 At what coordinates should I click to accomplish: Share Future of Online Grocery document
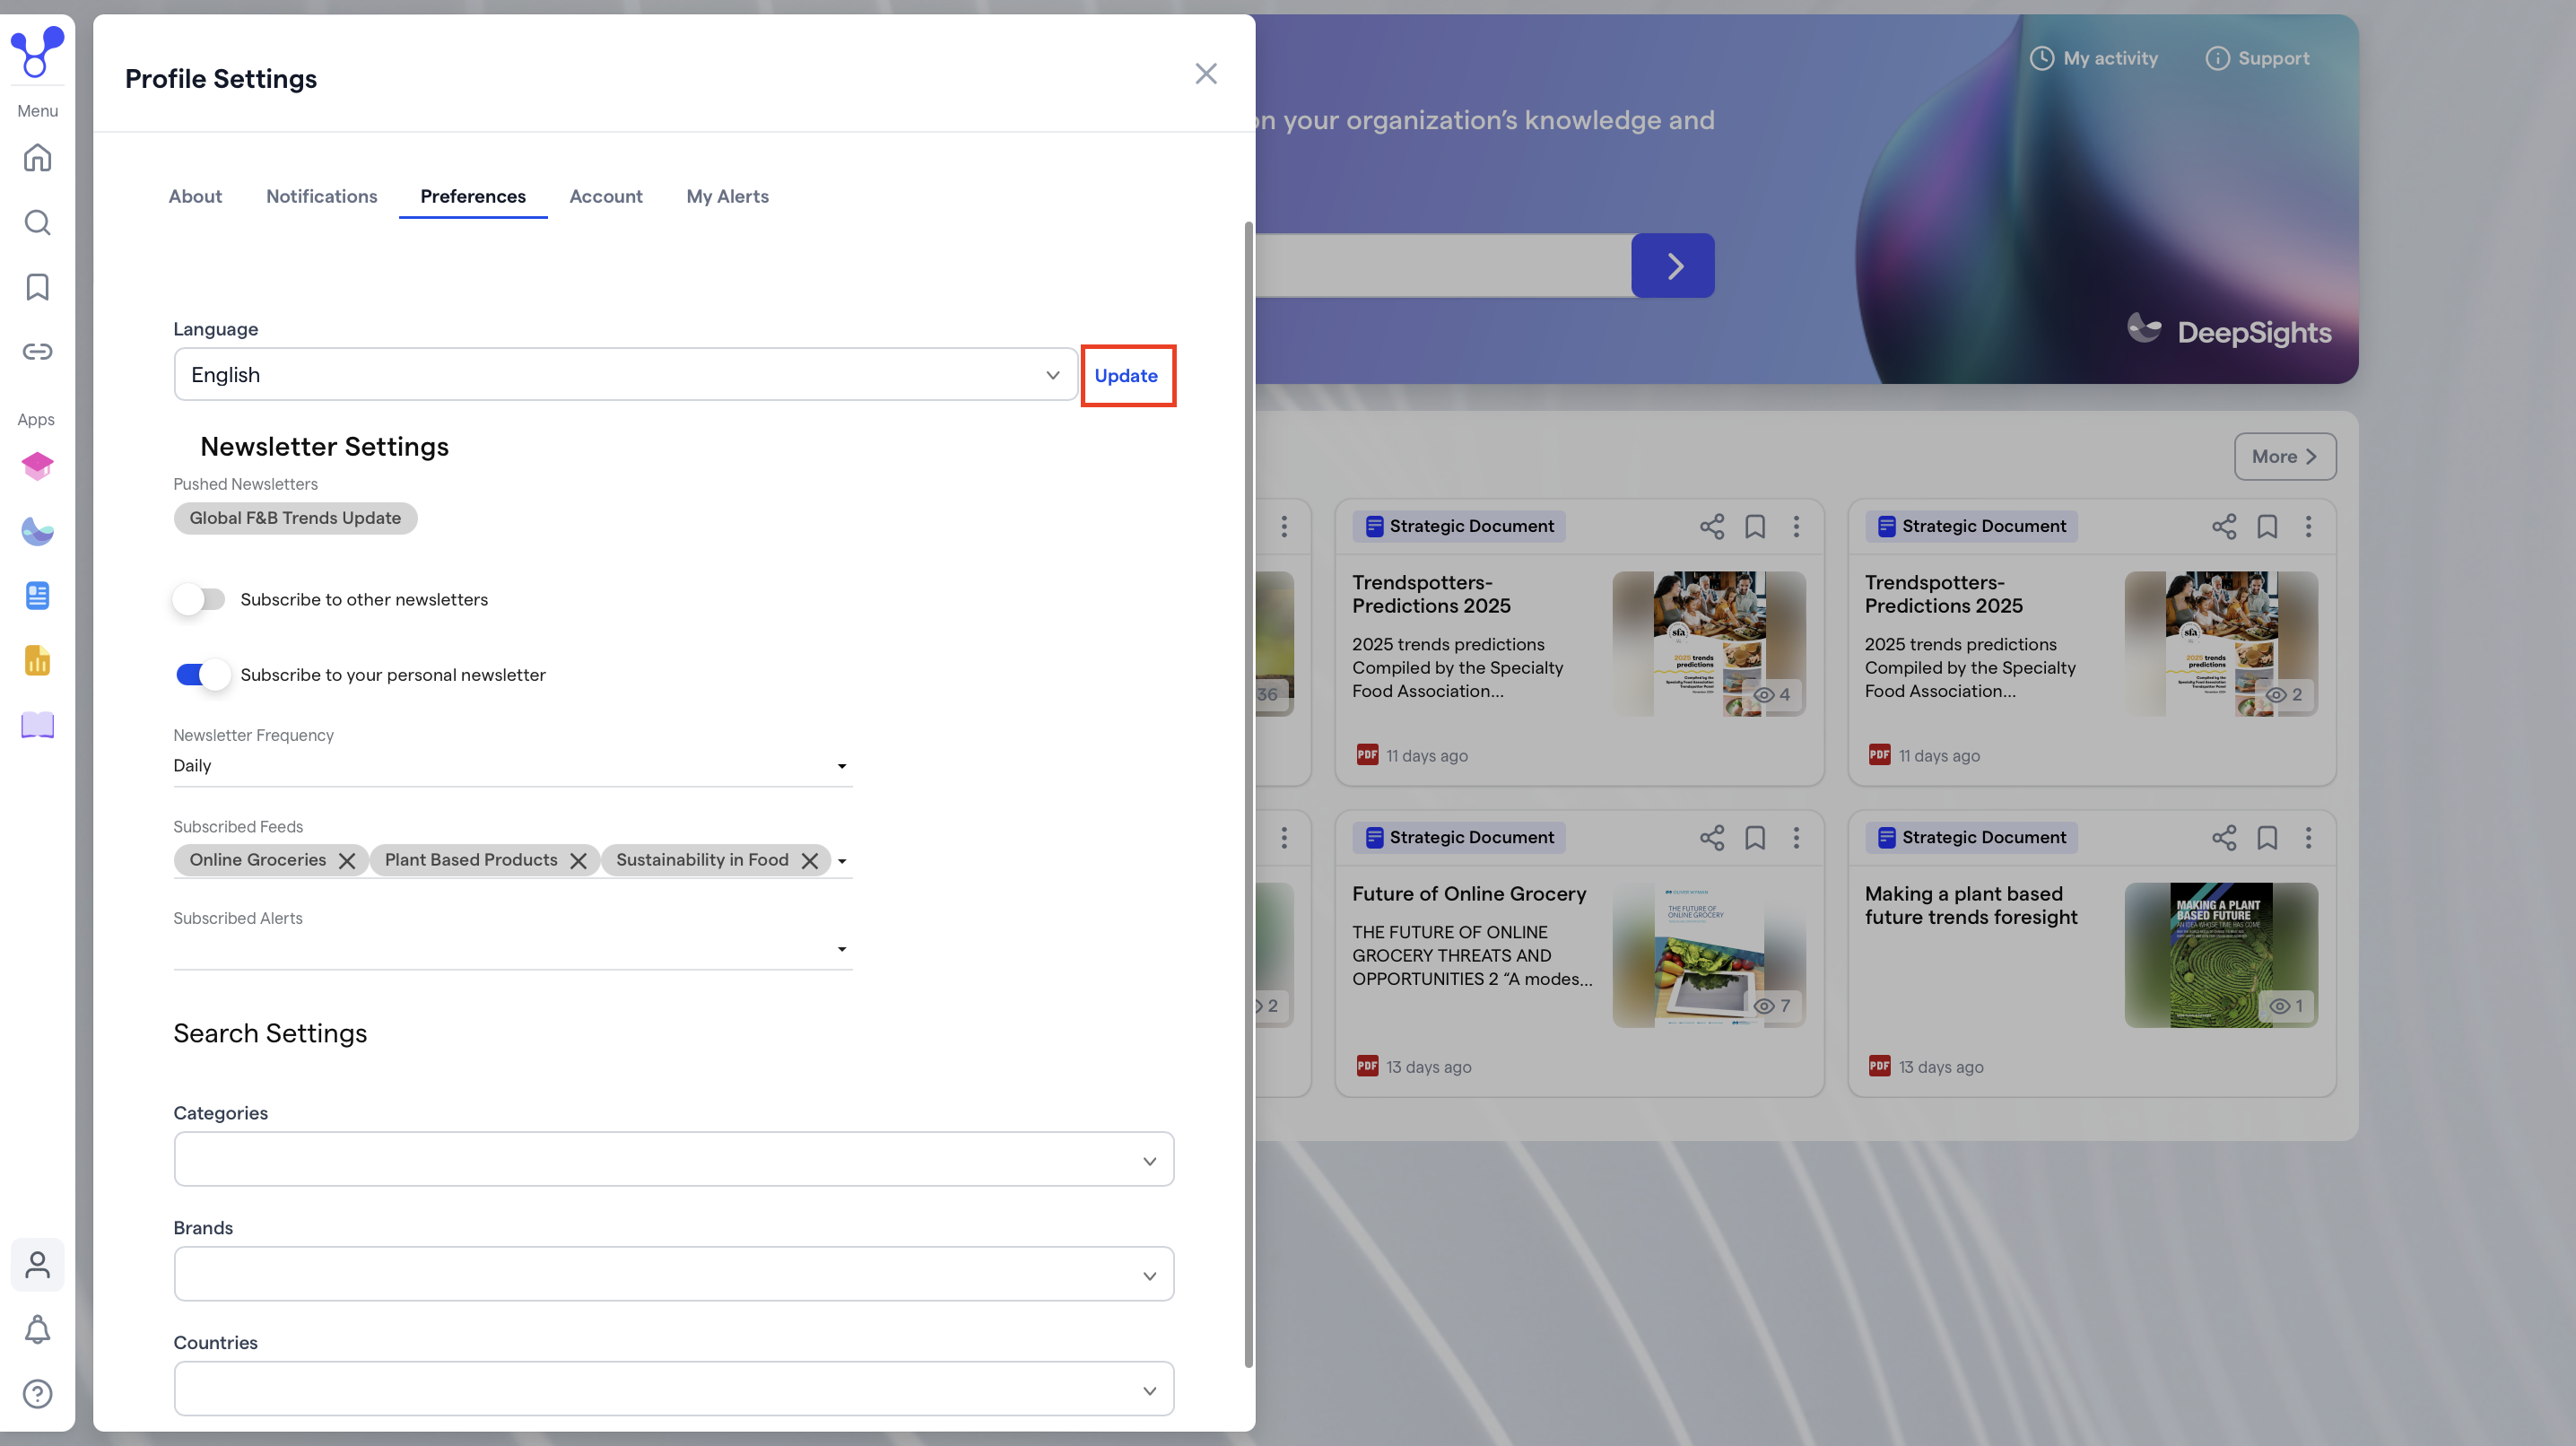click(x=1712, y=837)
